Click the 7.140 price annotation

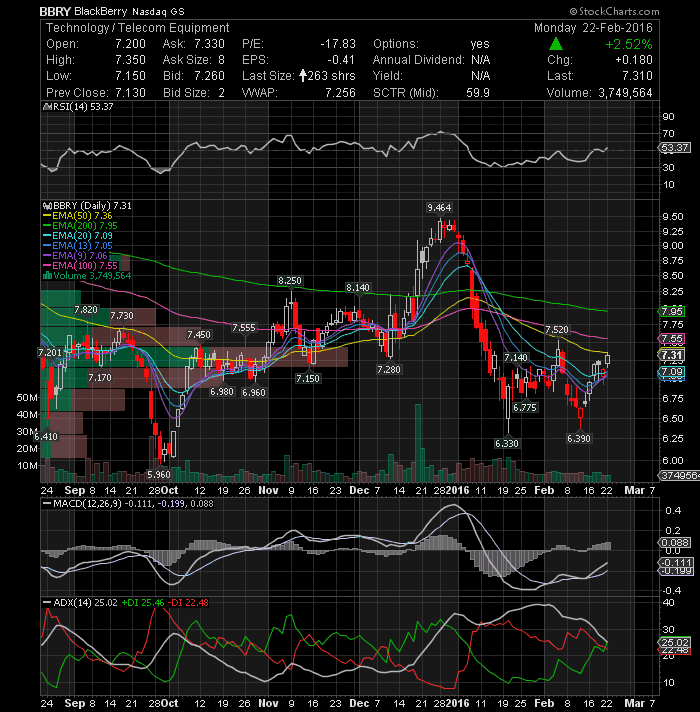pos(516,358)
